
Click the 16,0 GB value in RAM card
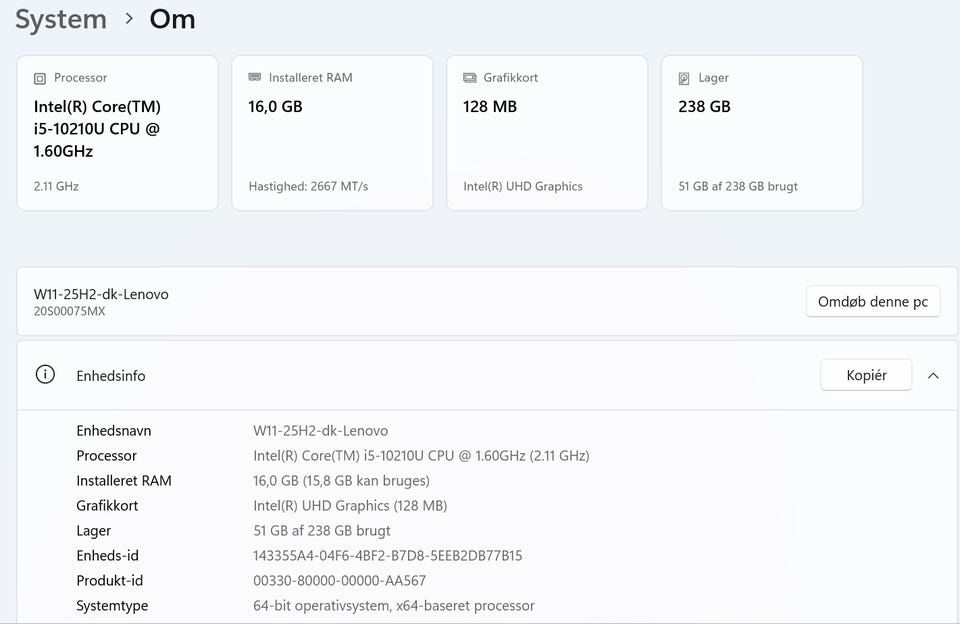pyautogui.click(x=275, y=106)
